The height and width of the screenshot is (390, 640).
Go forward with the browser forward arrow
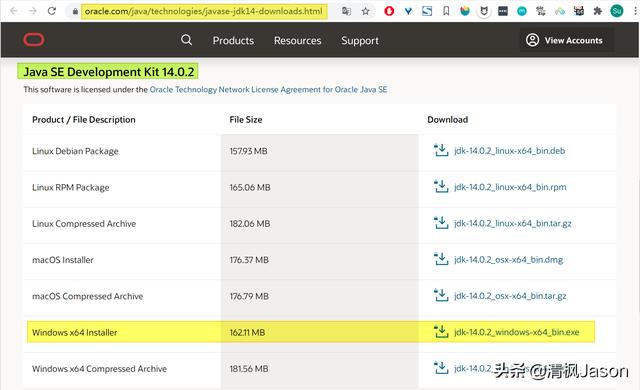33,11
